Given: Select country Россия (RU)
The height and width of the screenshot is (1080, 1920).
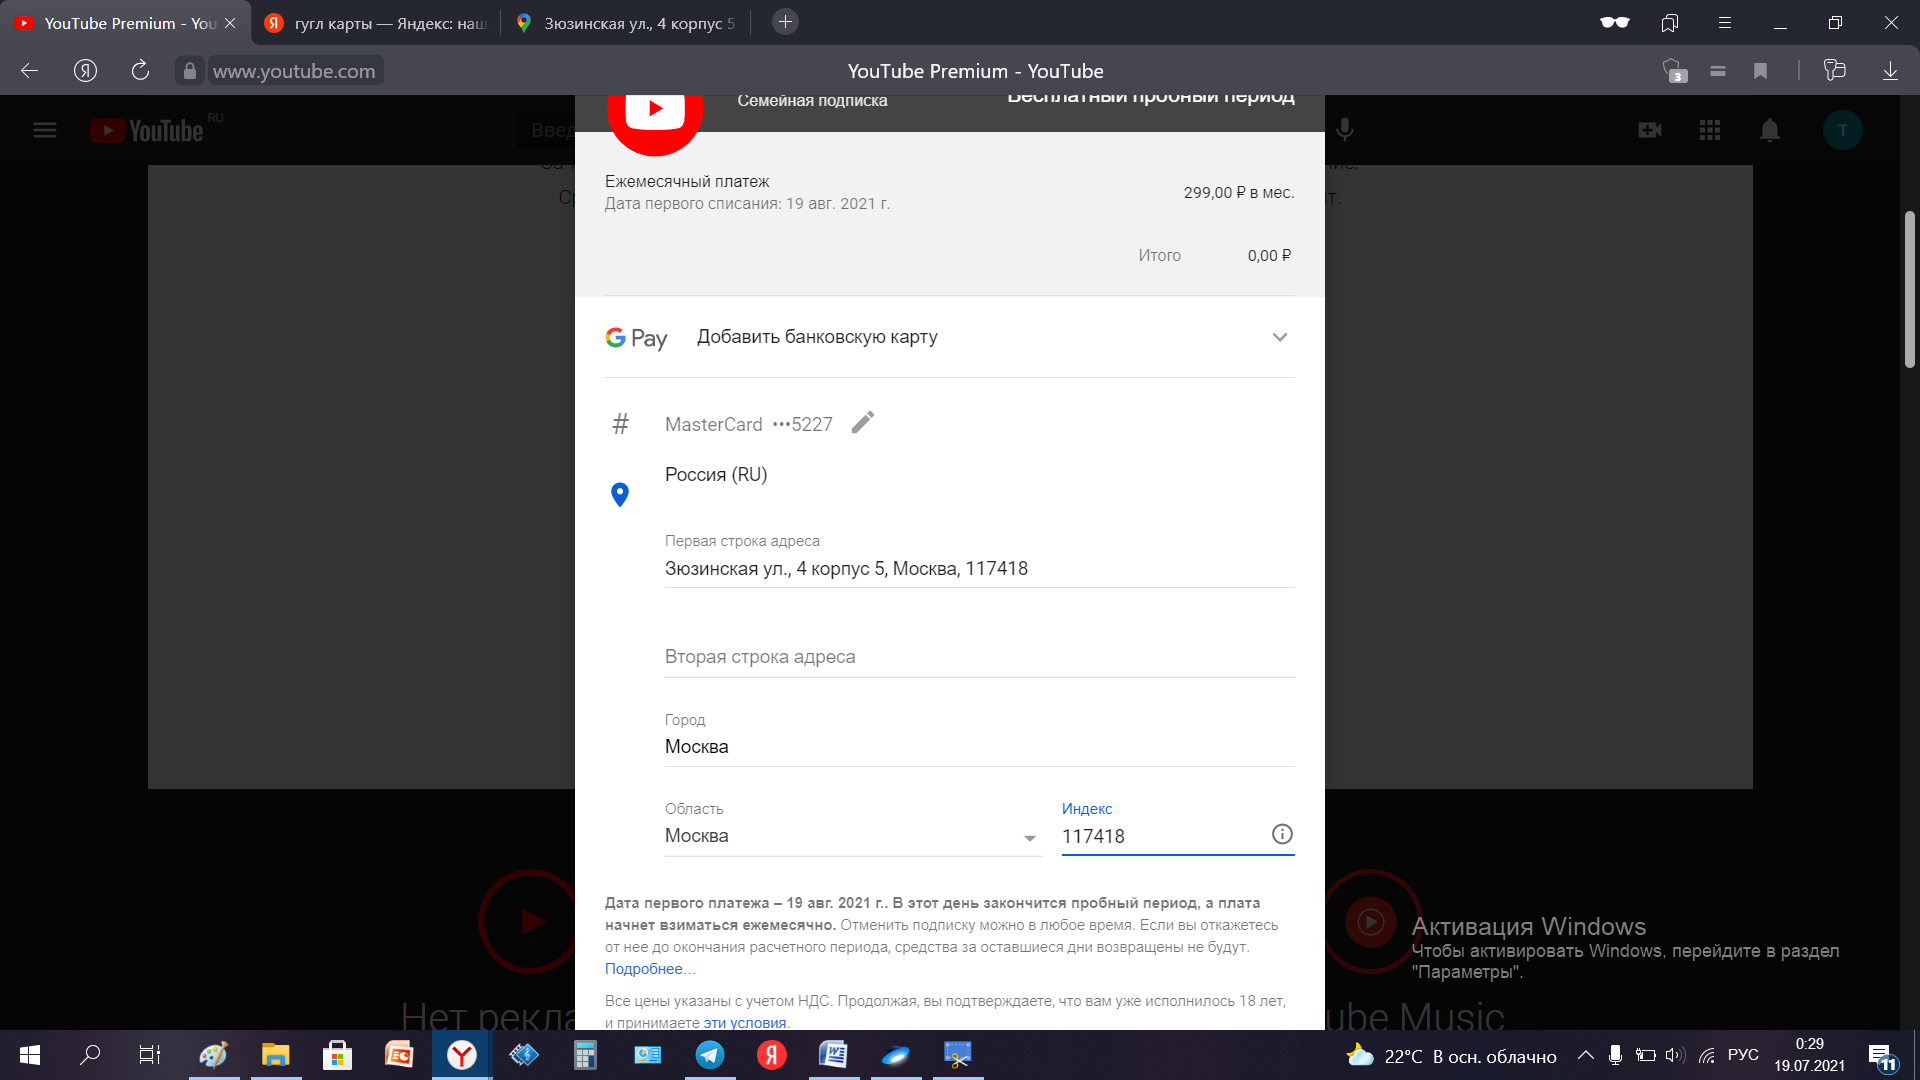Looking at the screenshot, I should click(x=716, y=475).
